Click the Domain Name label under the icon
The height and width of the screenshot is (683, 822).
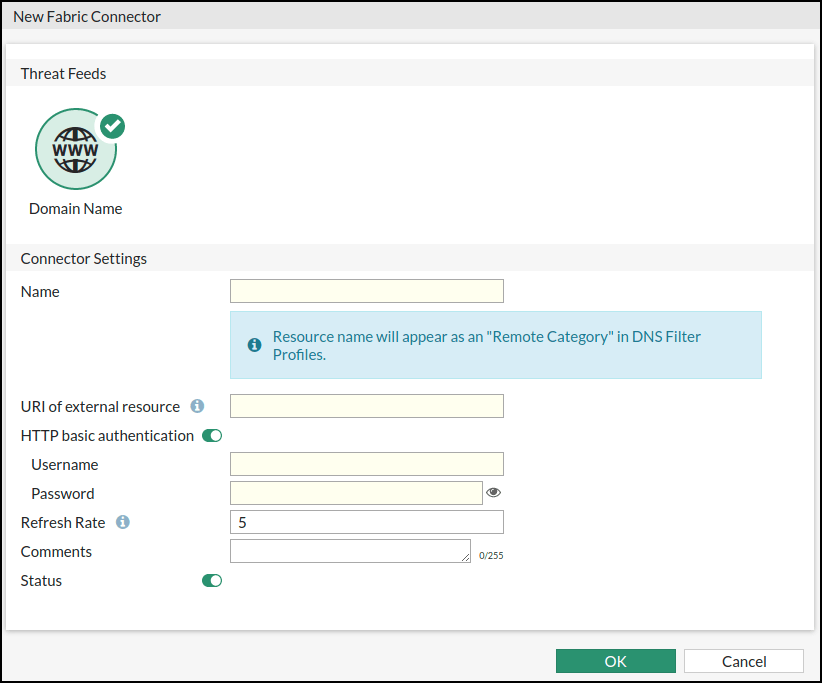click(76, 209)
